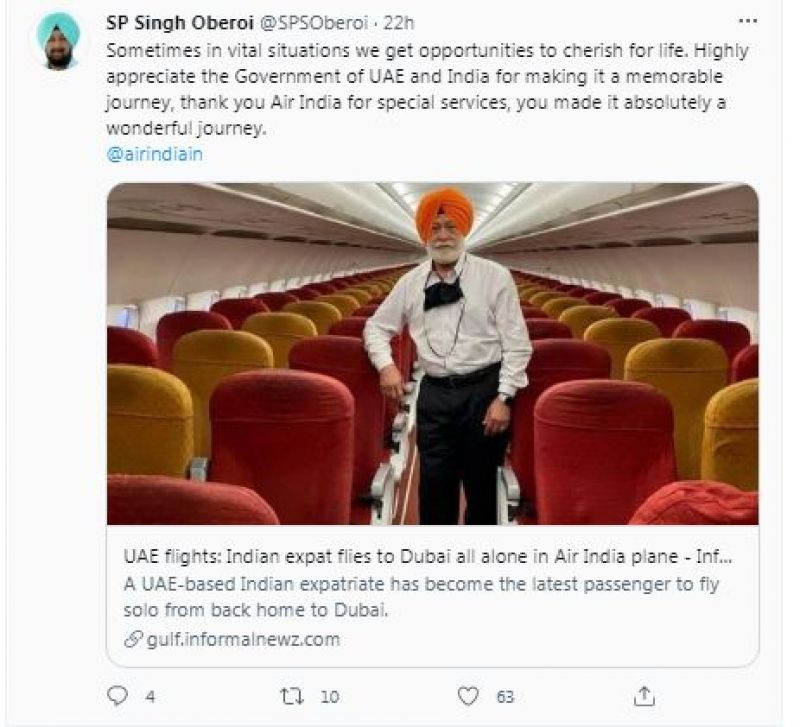
Task: Open the @airindiain mention
Action: pos(153,155)
